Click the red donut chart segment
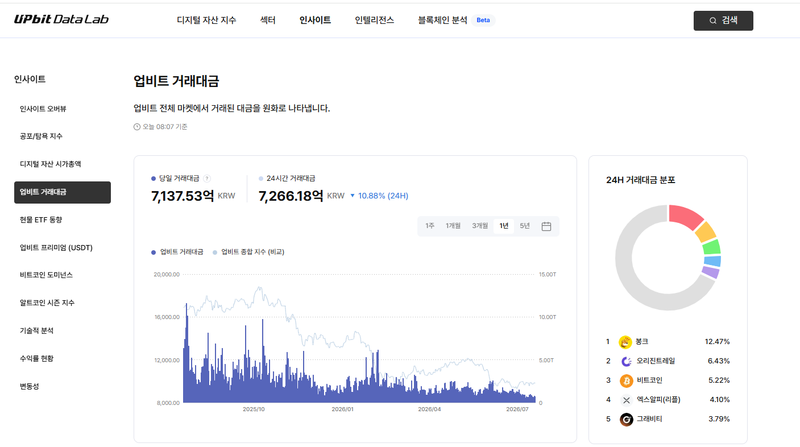800x447 pixels. tap(685, 216)
